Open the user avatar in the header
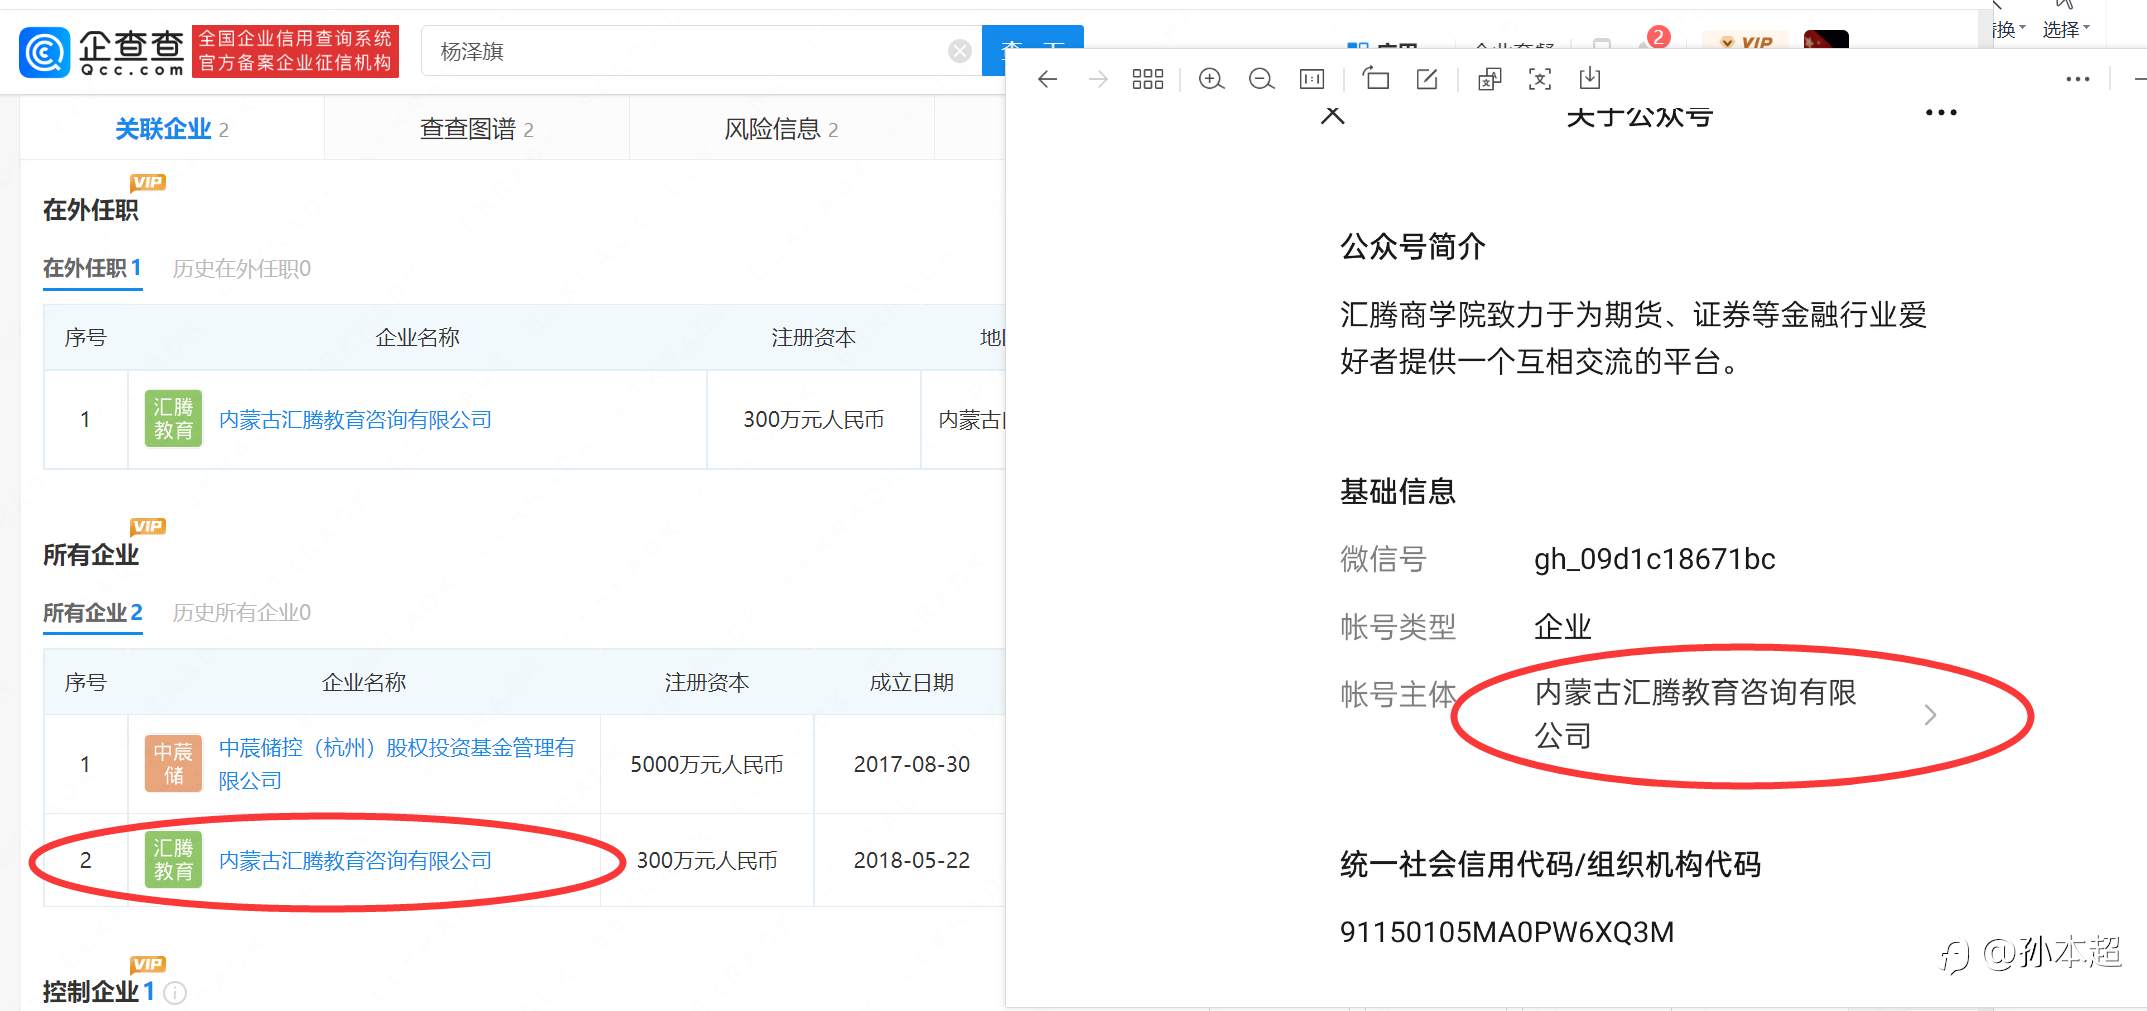This screenshot has width=2147, height=1011. pos(1826,40)
